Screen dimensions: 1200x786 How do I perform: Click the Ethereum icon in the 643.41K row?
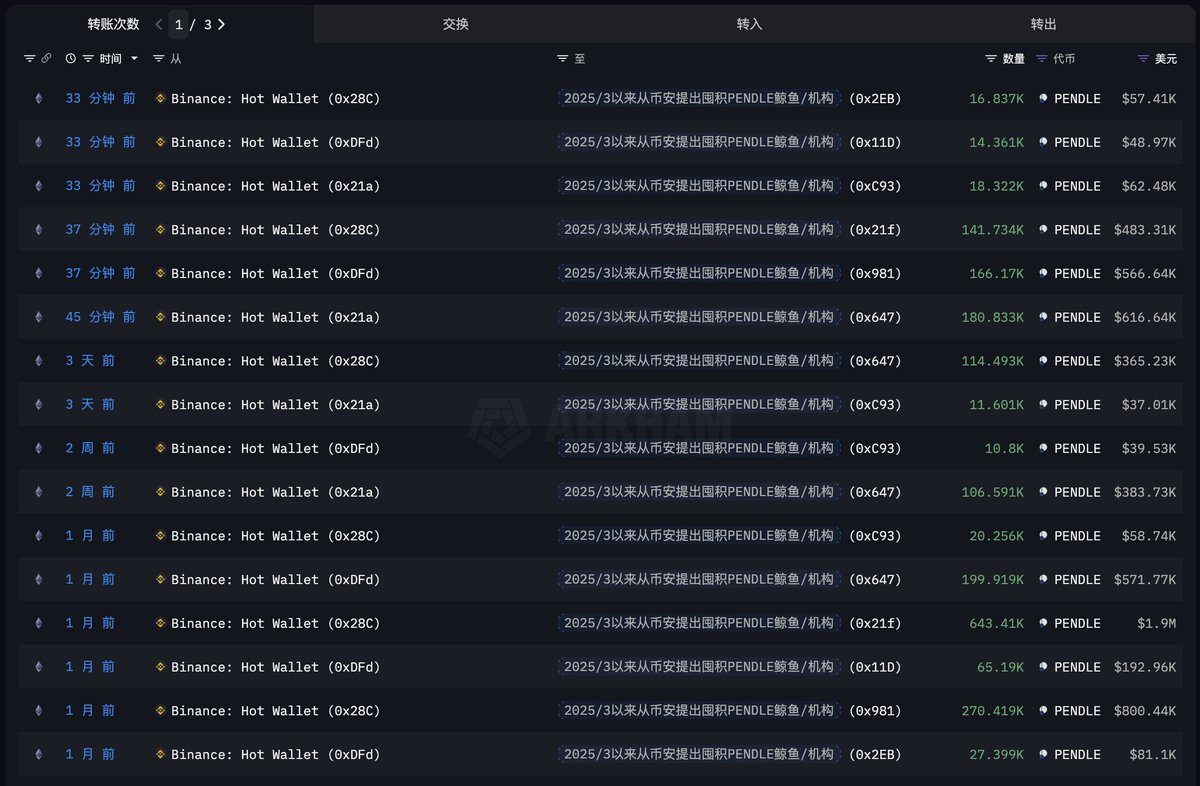pos(39,623)
